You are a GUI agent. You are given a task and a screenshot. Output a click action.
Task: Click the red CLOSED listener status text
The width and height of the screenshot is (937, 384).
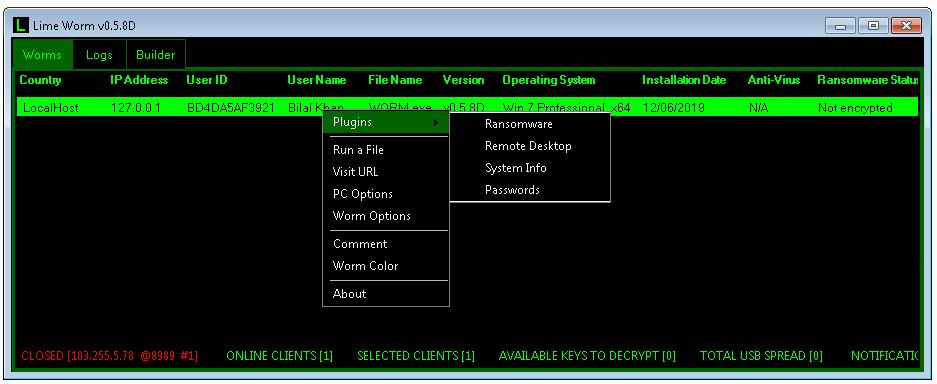pos(109,356)
